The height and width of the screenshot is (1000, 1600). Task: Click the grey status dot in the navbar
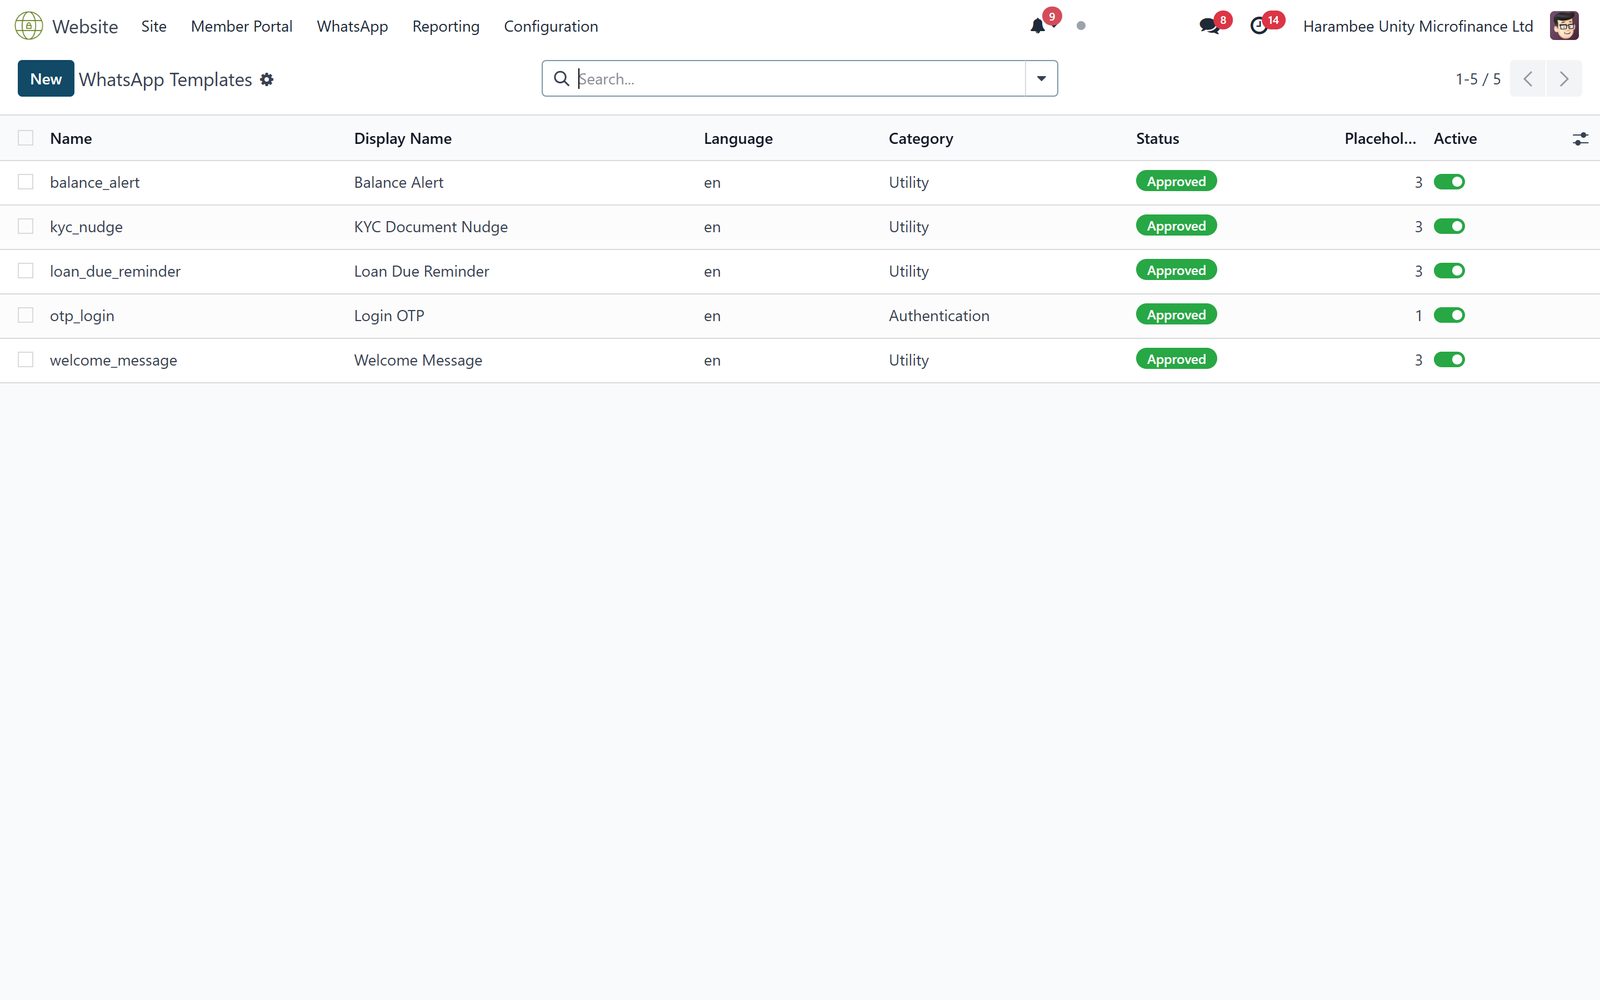pos(1081,26)
